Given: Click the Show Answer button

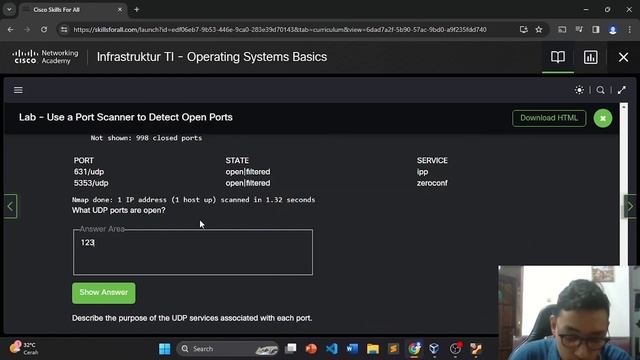Looking at the screenshot, I should 104,293.
